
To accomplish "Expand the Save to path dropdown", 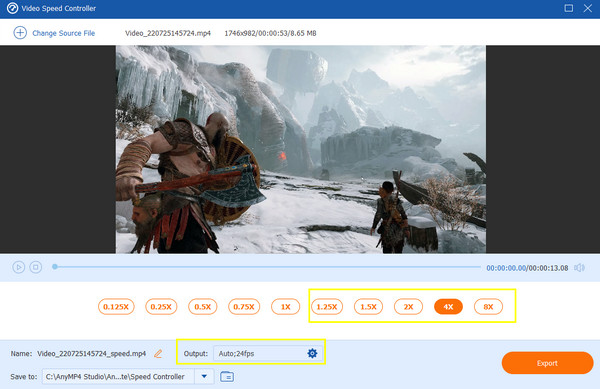I will (204, 376).
